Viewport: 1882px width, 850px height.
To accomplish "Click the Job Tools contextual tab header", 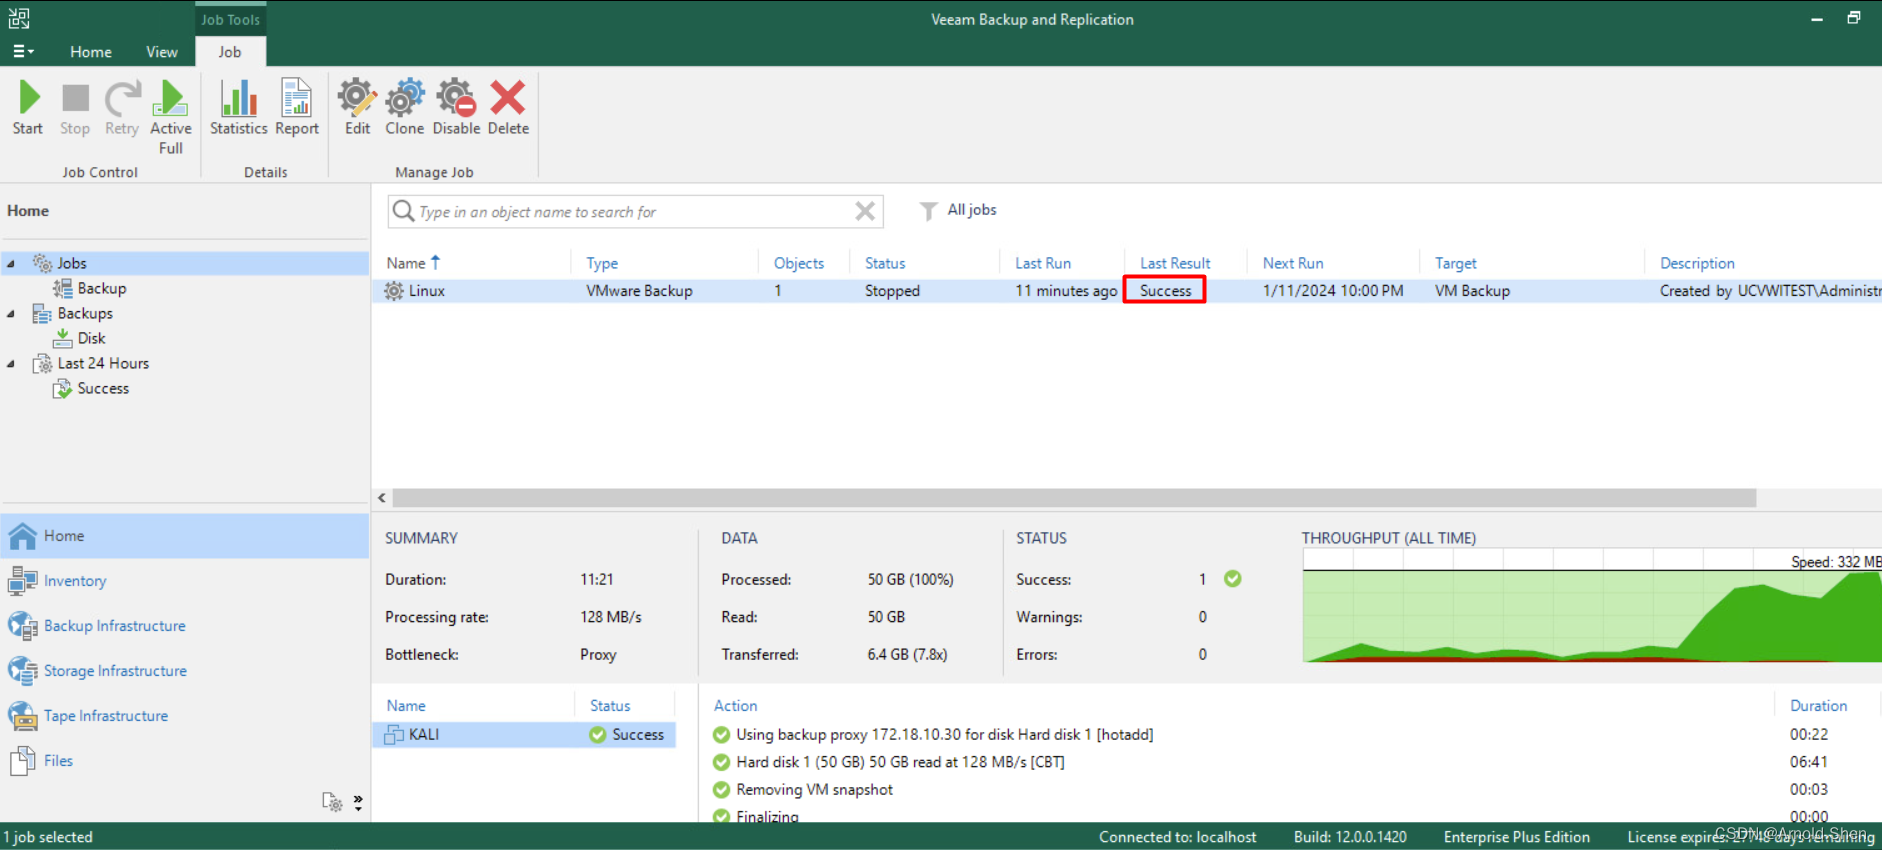I will (x=230, y=19).
